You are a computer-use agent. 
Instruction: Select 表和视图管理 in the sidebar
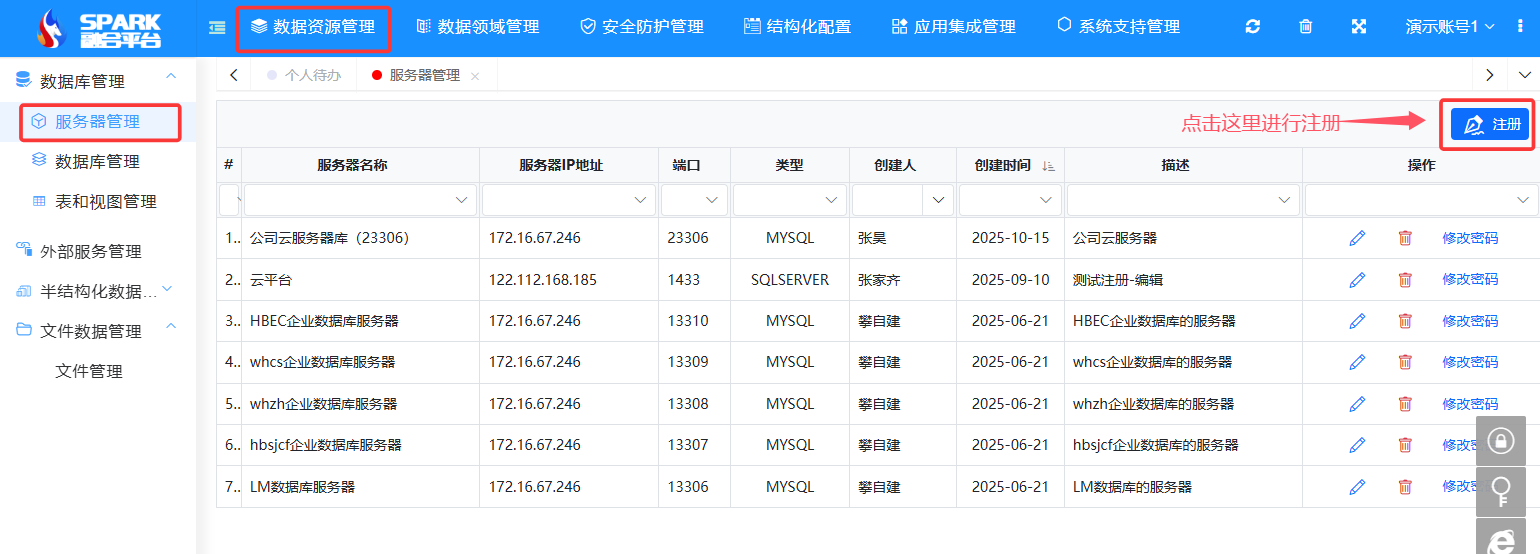point(105,201)
